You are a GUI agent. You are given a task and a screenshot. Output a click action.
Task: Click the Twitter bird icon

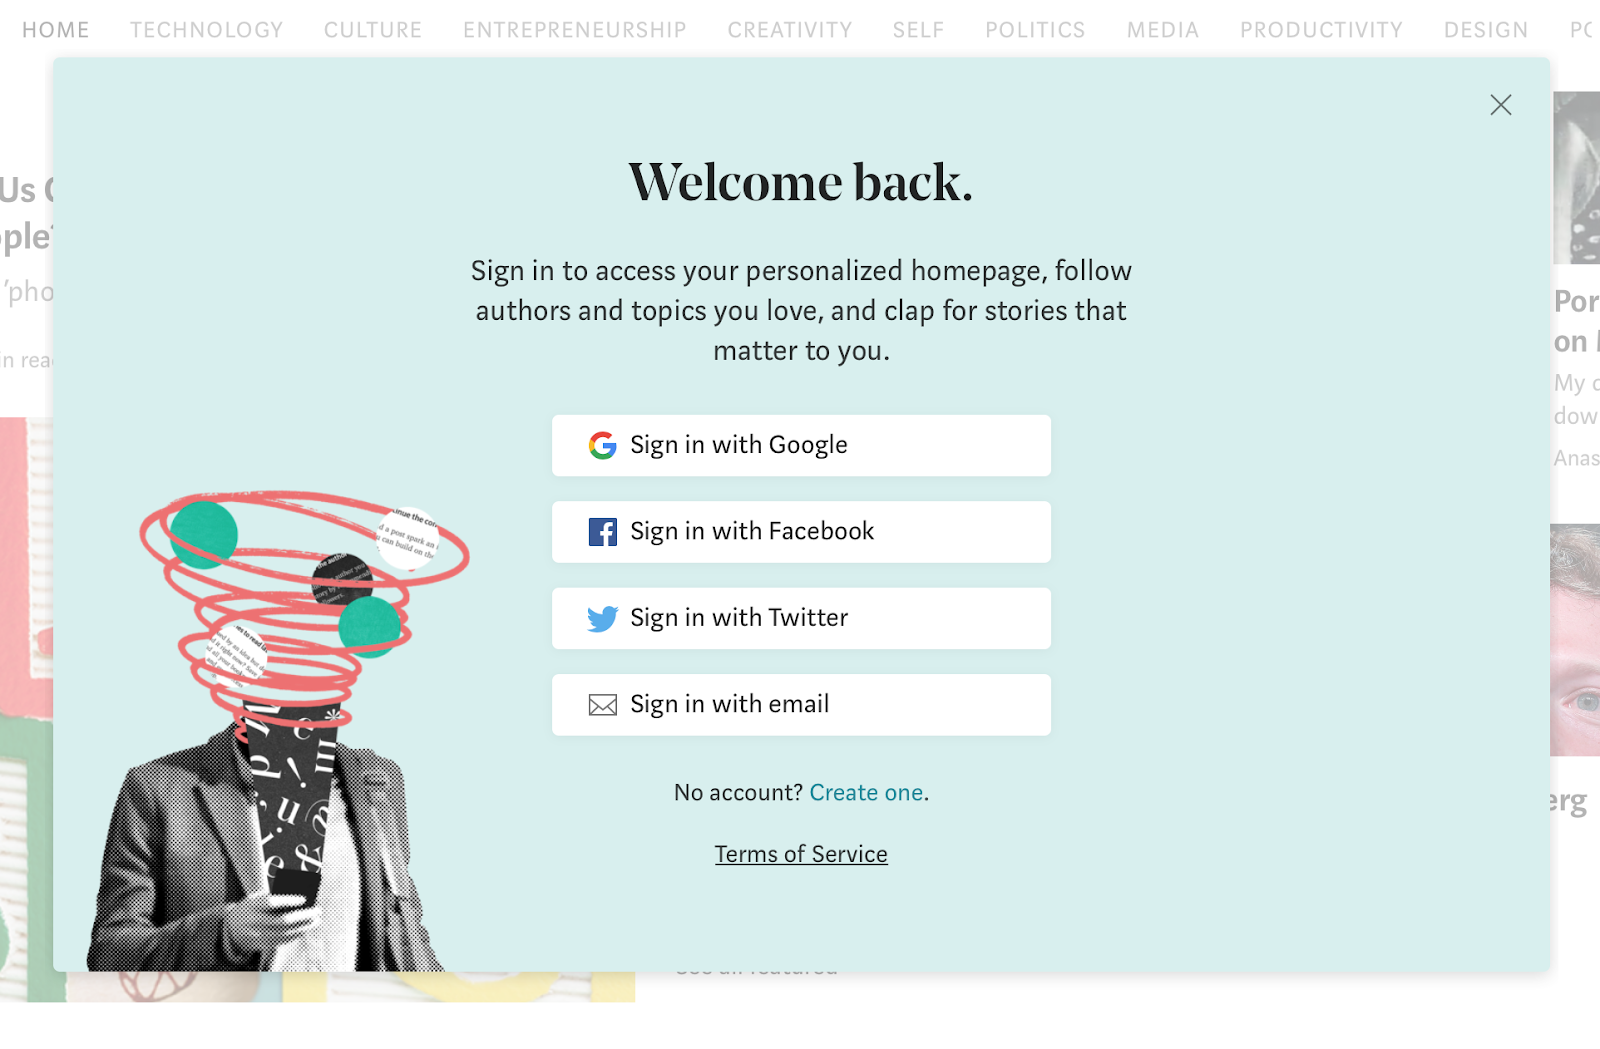pos(602,619)
